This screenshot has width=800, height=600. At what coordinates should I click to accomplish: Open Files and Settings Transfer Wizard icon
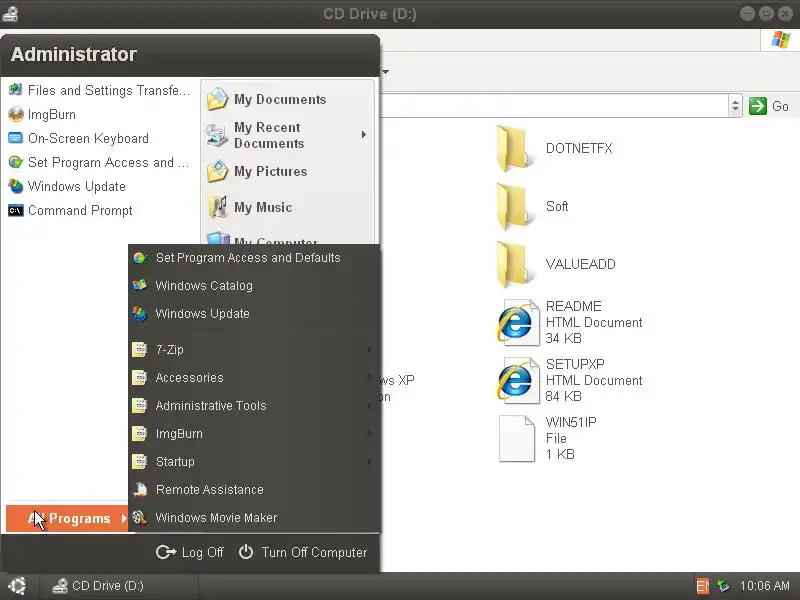point(15,90)
